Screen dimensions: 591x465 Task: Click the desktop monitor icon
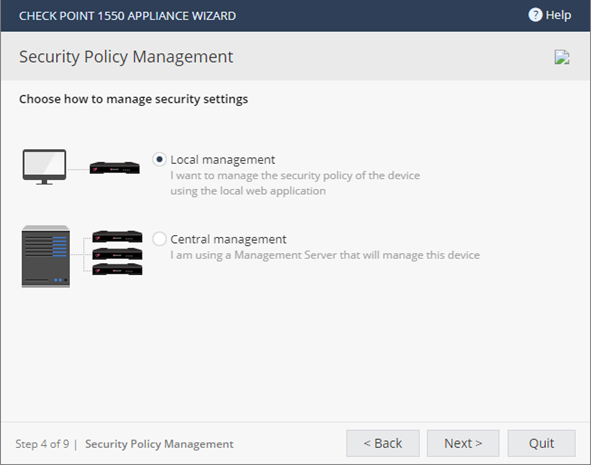44,167
